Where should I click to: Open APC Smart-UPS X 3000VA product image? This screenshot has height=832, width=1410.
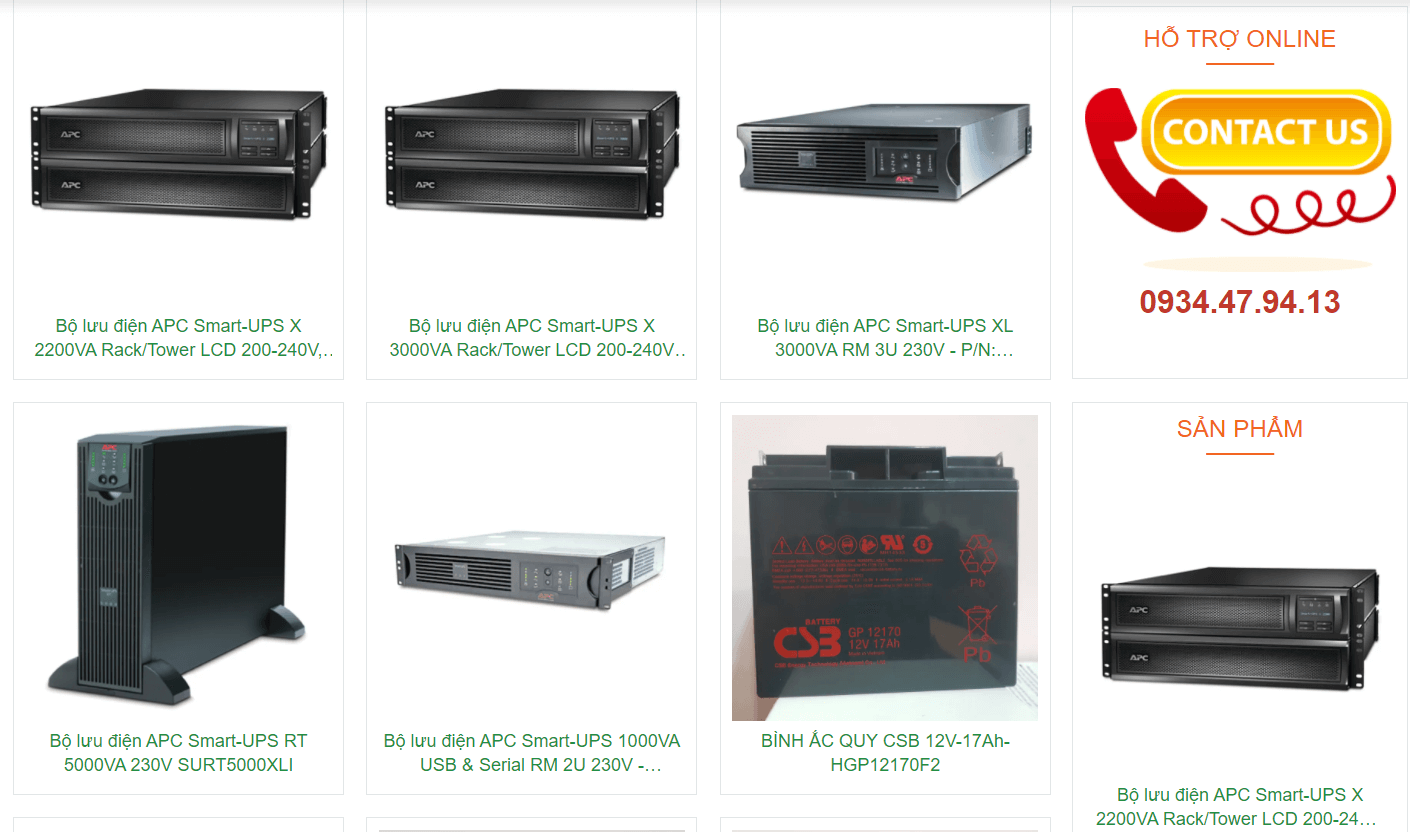point(532,154)
